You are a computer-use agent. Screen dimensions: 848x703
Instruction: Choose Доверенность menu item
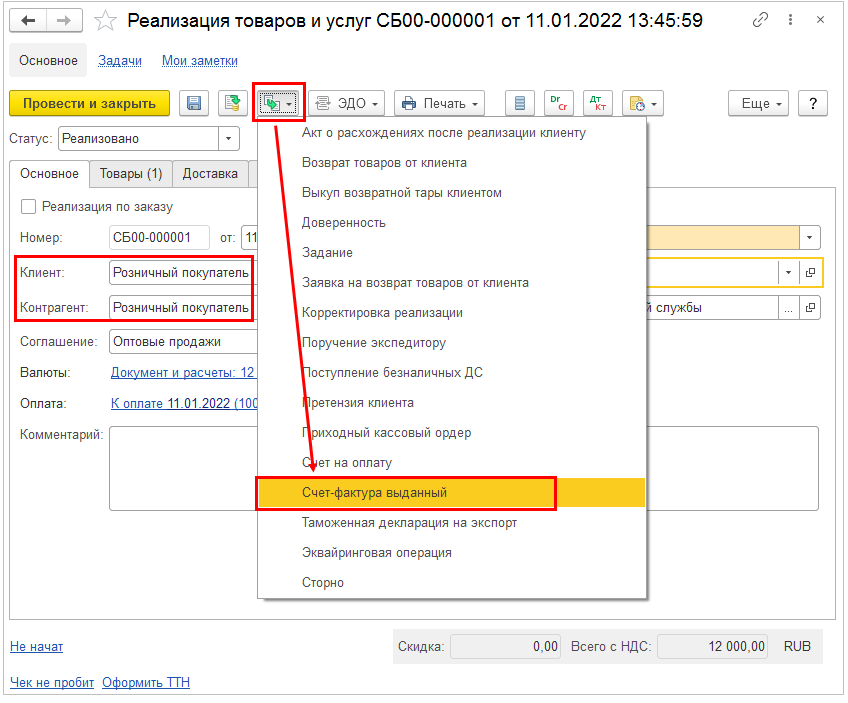coord(452,223)
